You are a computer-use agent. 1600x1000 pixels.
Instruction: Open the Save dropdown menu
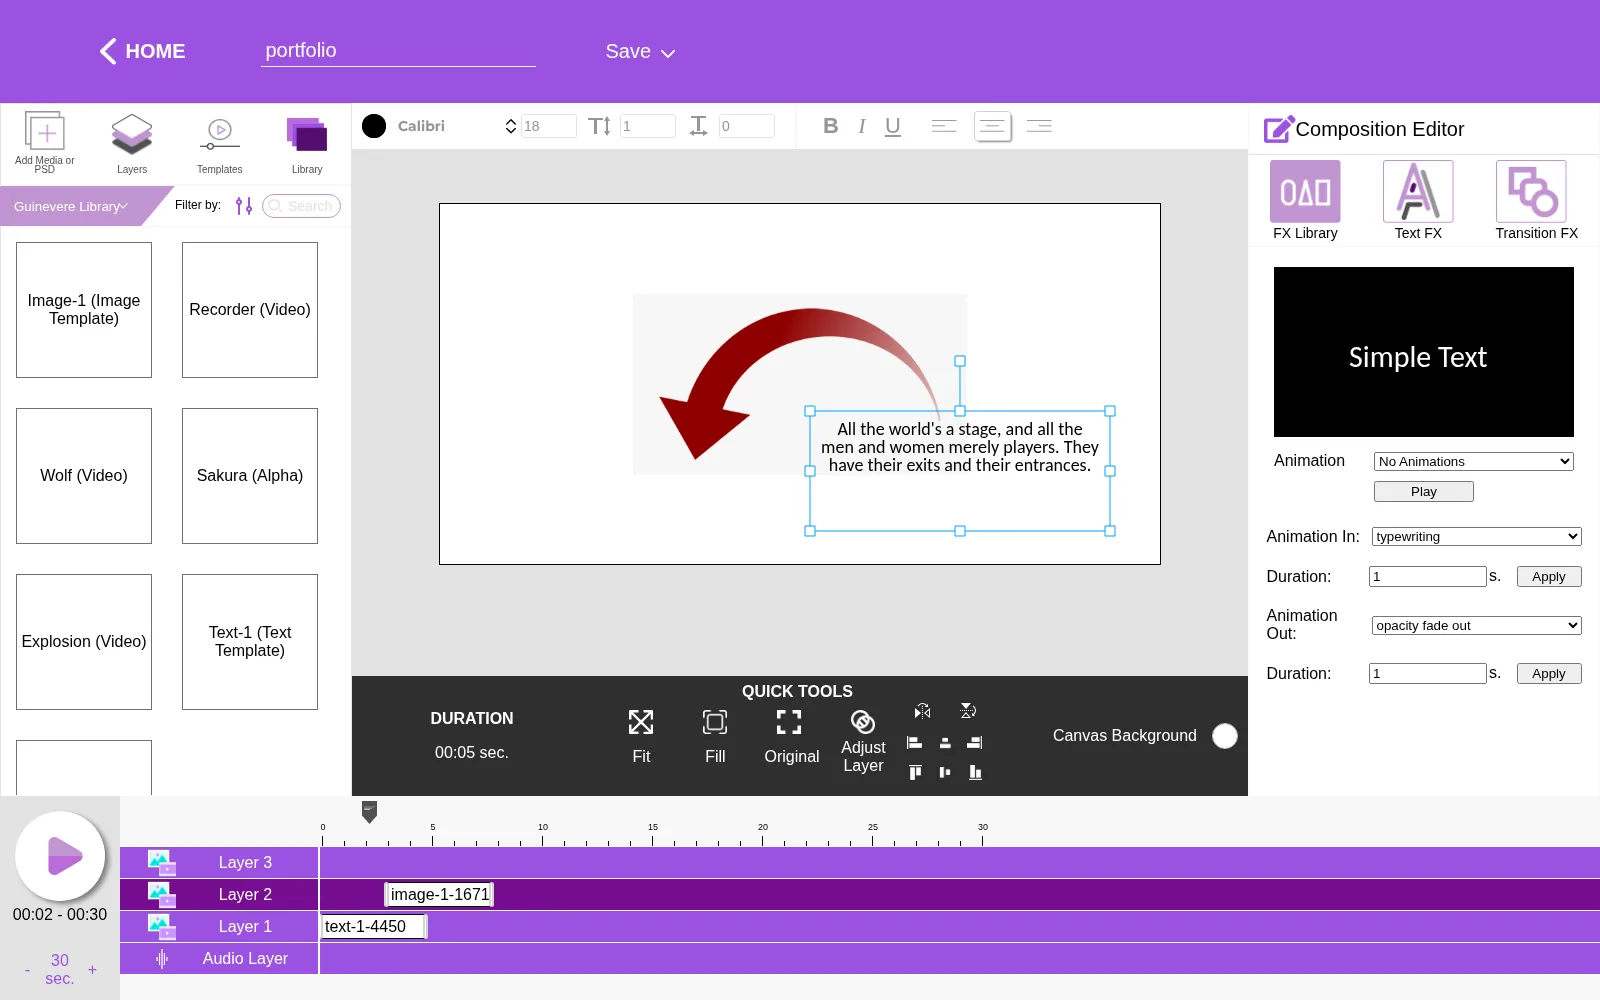pyautogui.click(x=640, y=52)
